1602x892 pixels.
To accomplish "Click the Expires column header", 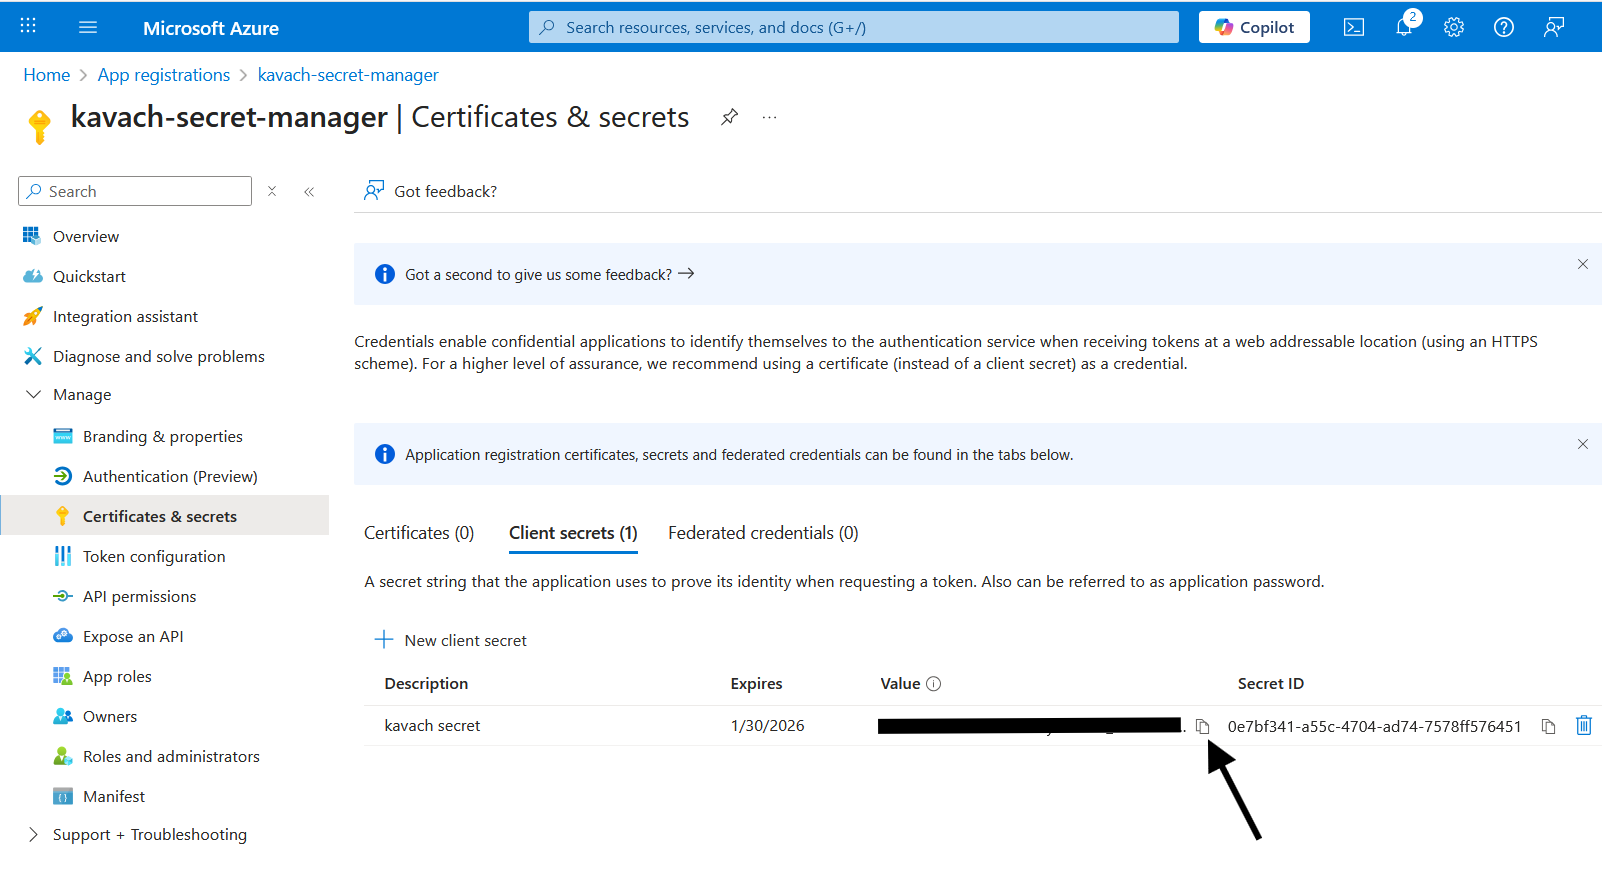I will tap(756, 684).
